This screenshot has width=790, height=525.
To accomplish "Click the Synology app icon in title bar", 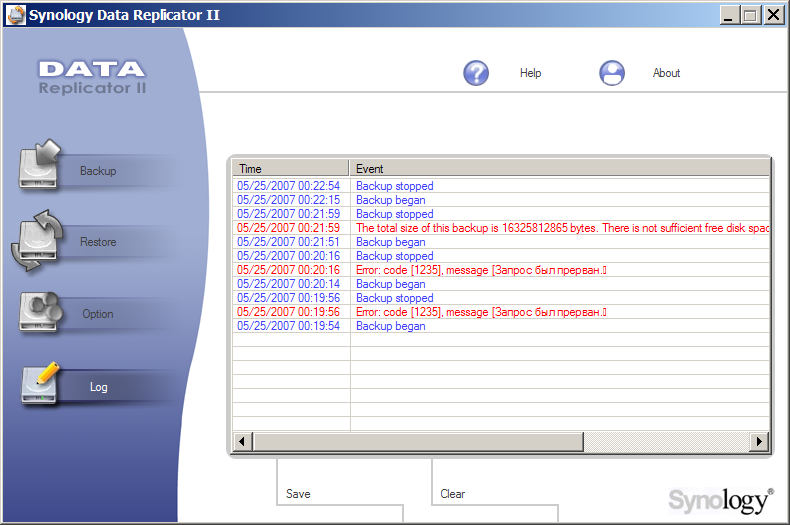I will [15, 15].
